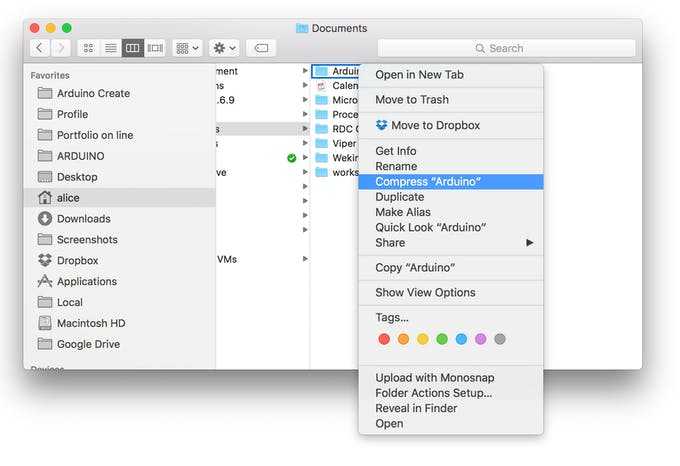Select cover flow view icon
Viewport: 680px width, 466px height.
(x=155, y=48)
